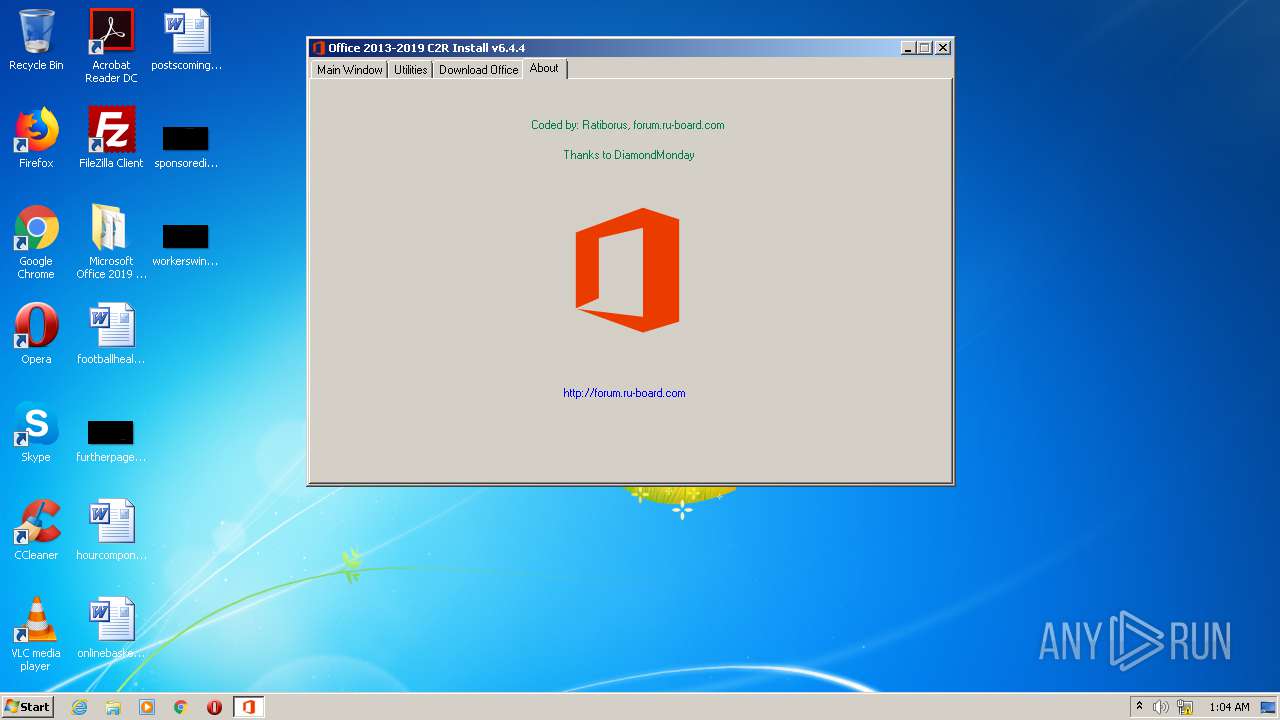Select the Download Office tab
Screen dimensions: 1280x720
tap(478, 70)
